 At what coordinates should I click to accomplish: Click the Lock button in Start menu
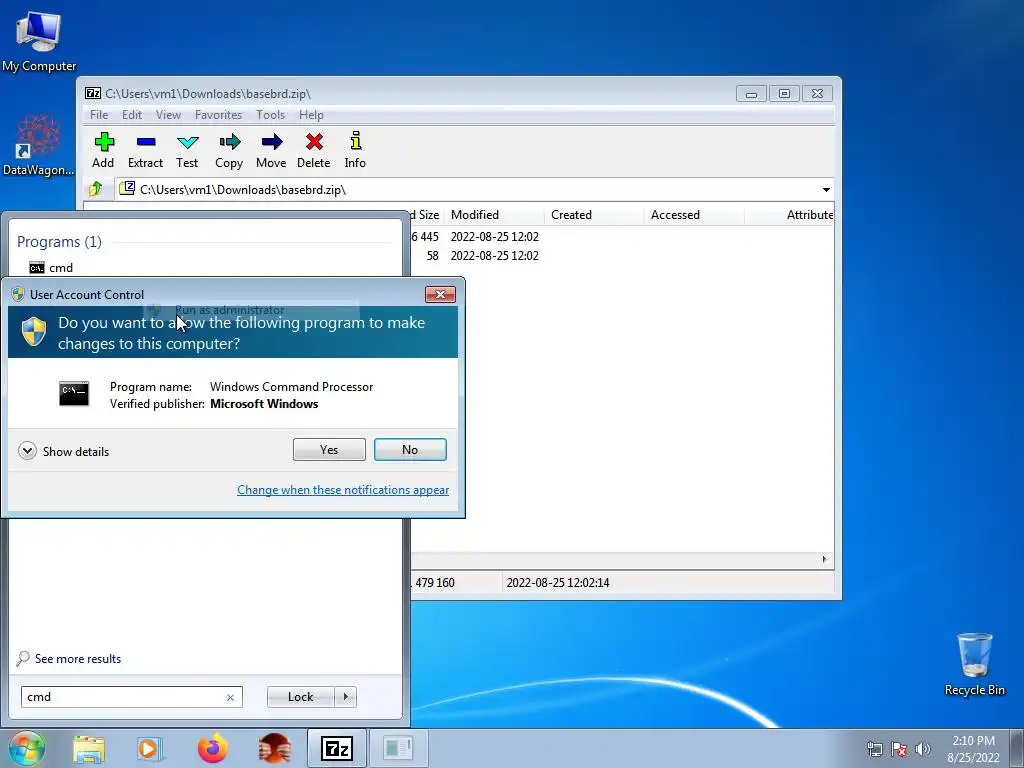click(300, 697)
